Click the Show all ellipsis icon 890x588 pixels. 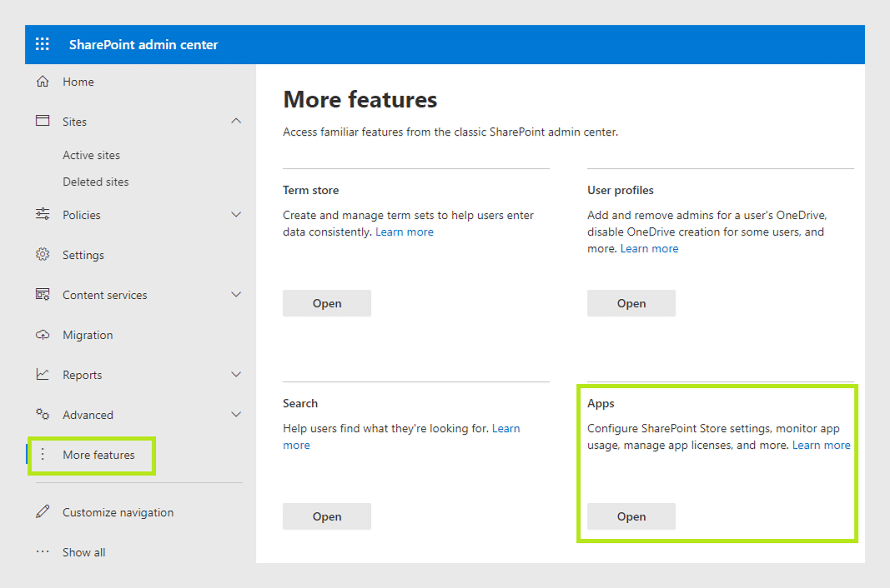(x=43, y=551)
